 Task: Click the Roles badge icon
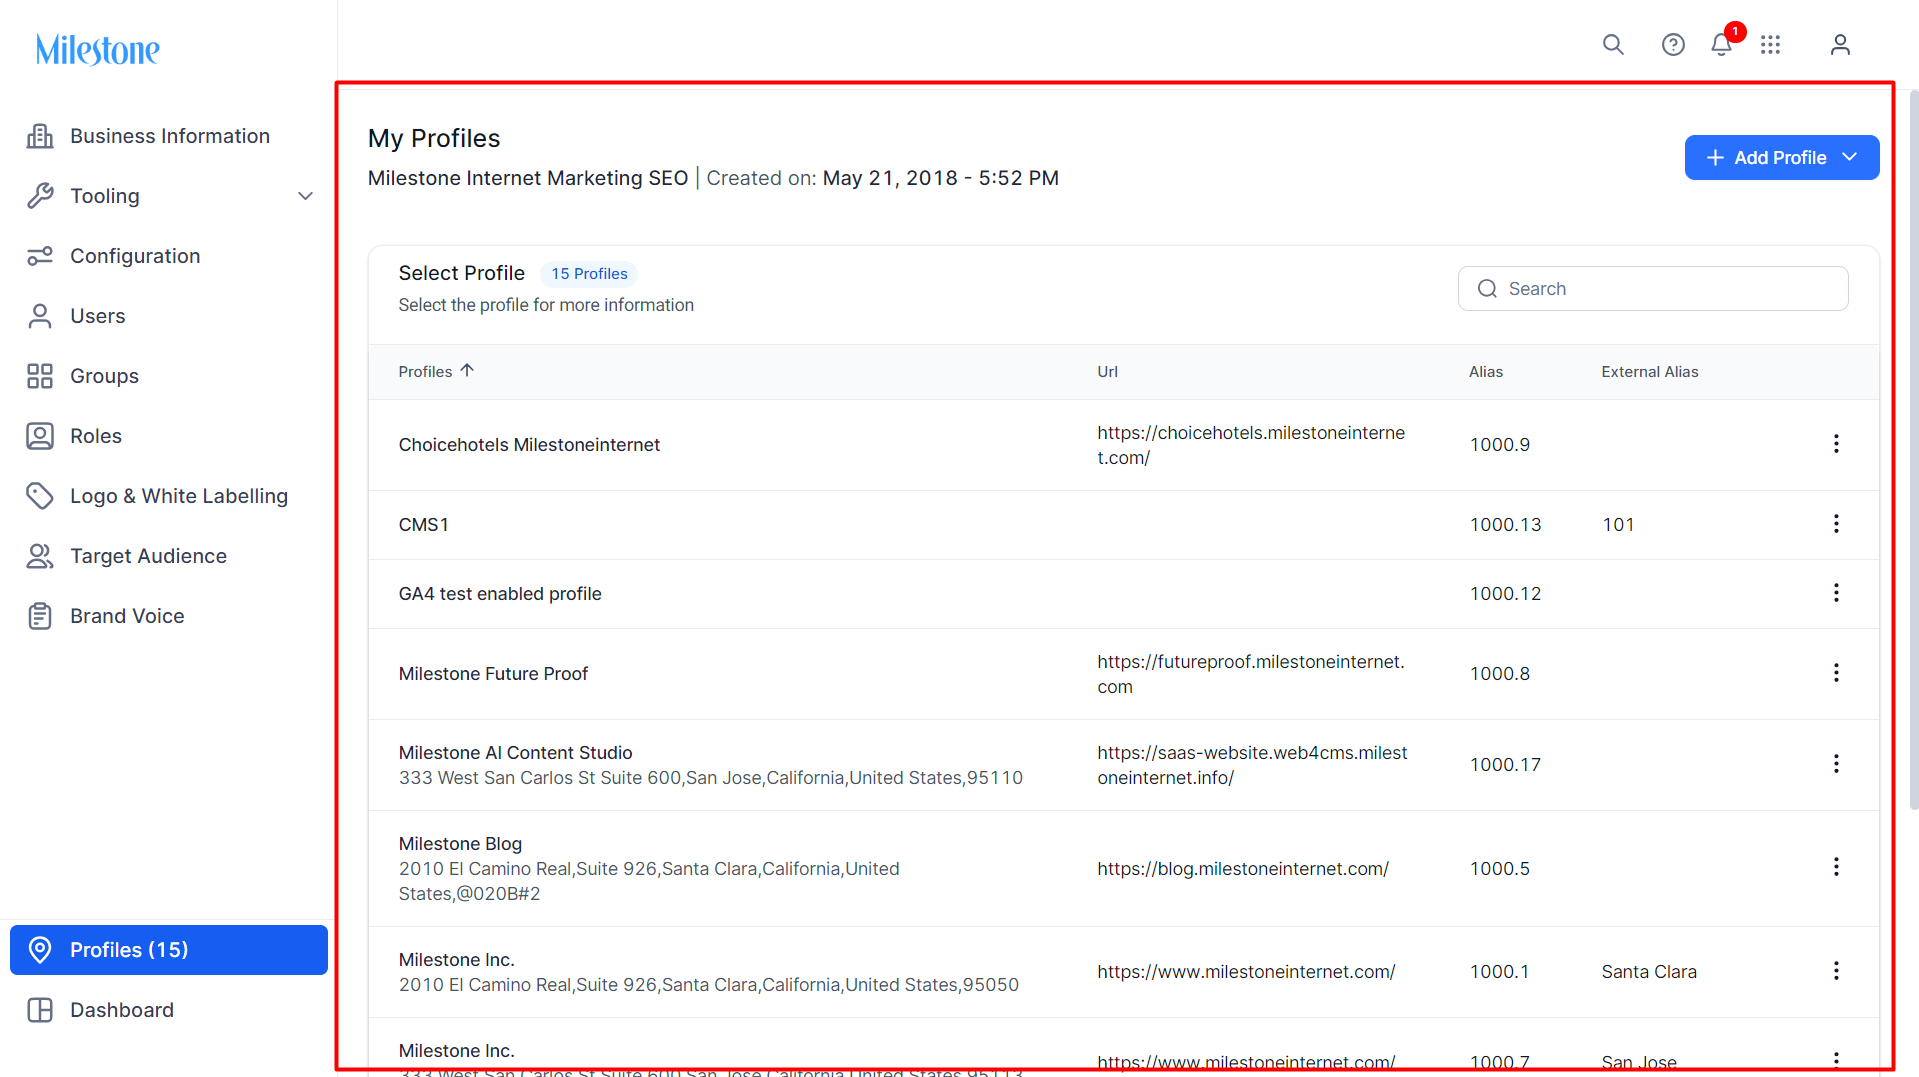pos(40,436)
